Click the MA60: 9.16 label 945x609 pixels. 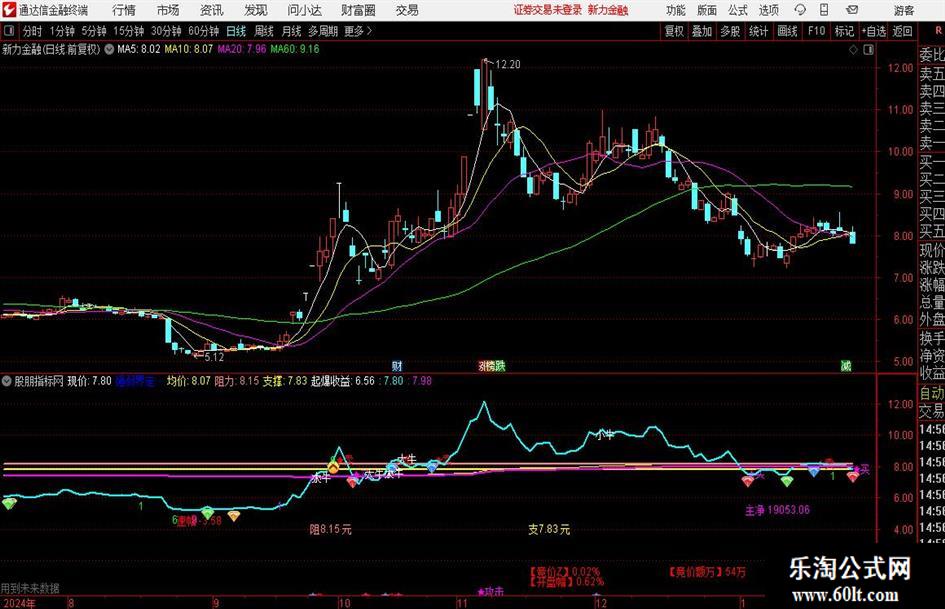pos(295,49)
